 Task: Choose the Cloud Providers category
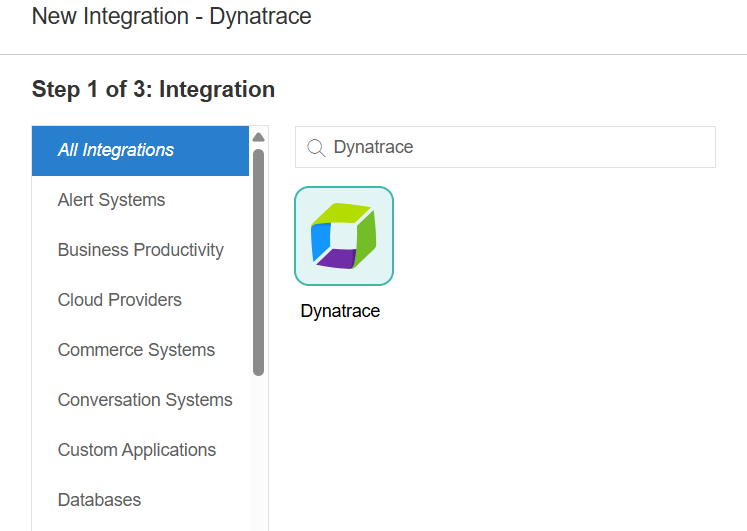click(120, 300)
